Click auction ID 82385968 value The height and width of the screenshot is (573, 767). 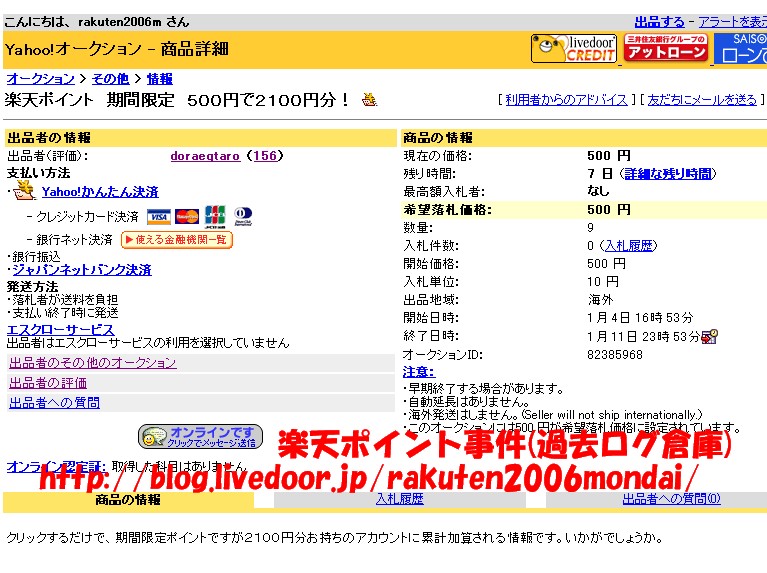[615, 355]
